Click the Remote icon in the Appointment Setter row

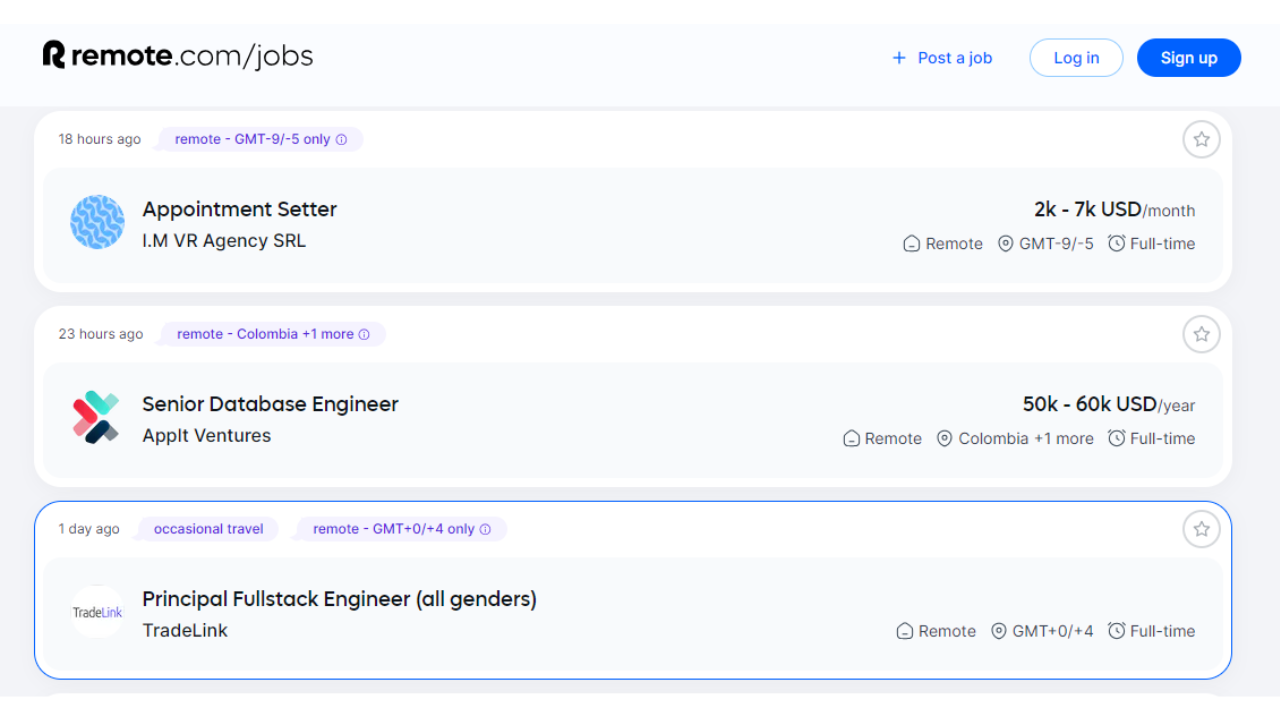(x=911, y=244)
